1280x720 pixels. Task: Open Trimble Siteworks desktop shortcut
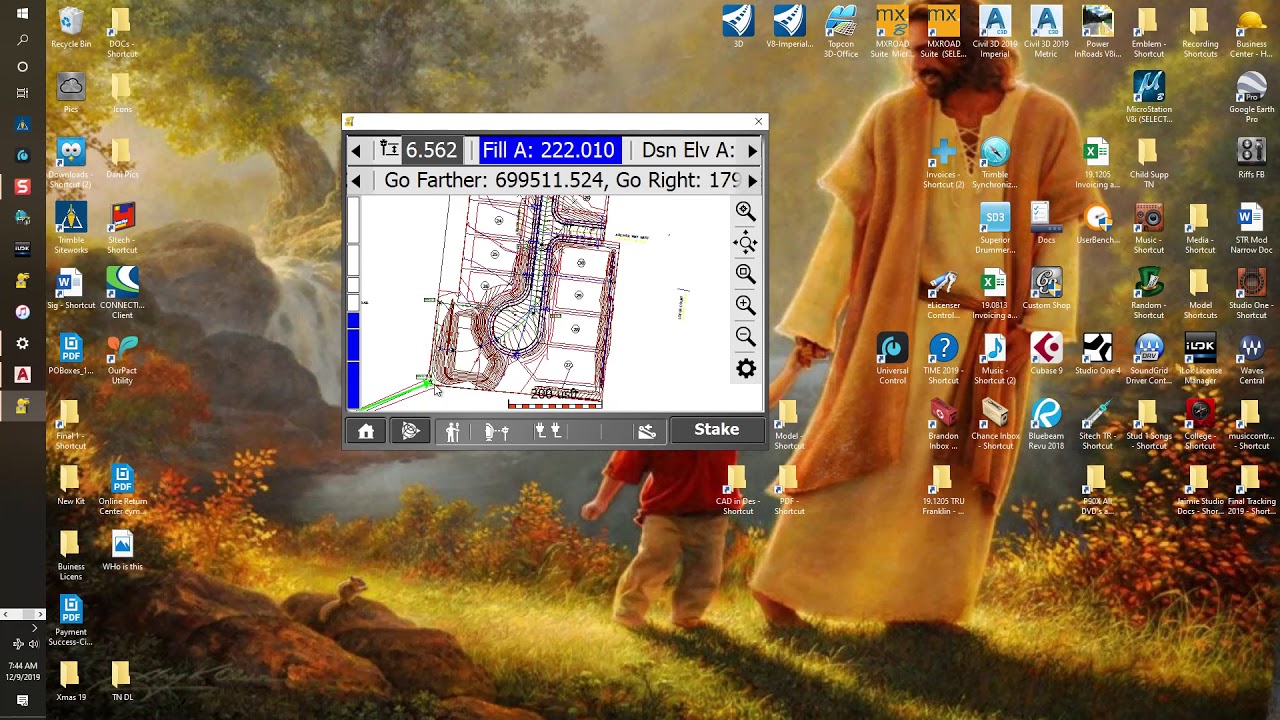[71, 228]
